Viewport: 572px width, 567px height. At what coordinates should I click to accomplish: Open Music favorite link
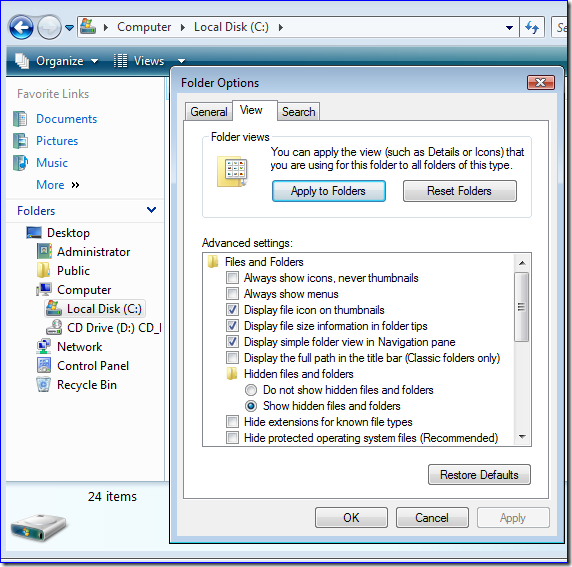point(52,163)
